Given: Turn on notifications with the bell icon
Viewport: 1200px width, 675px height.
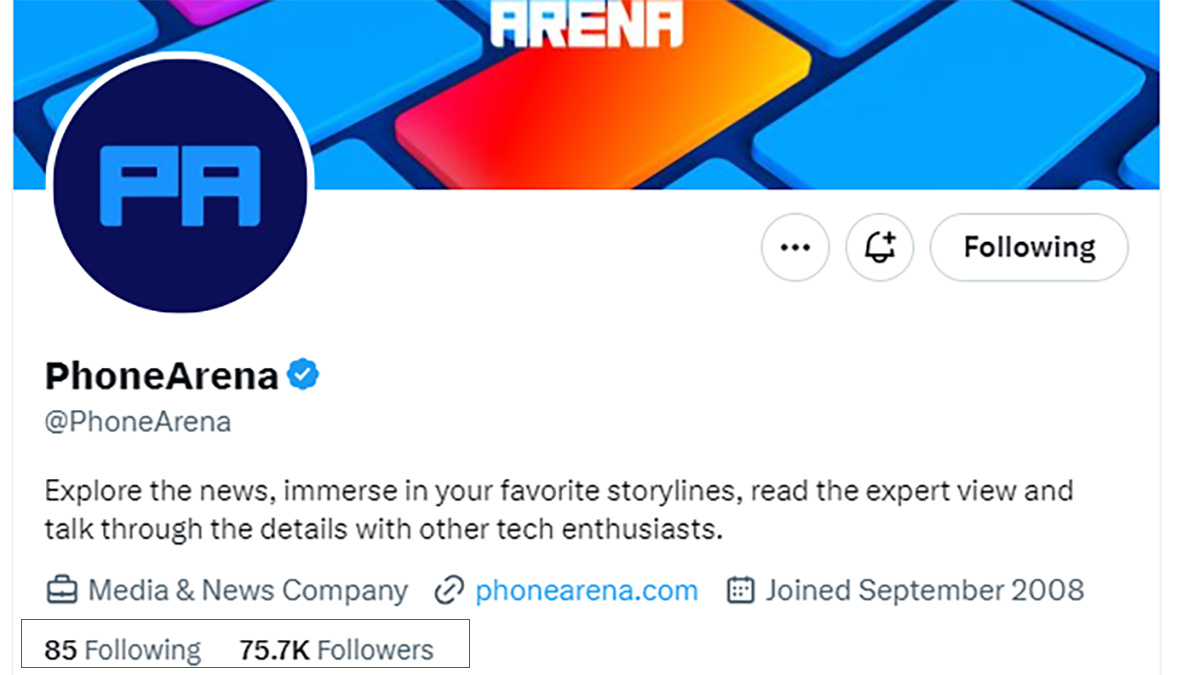Looking at the screenshot, I should coord(880,247).
